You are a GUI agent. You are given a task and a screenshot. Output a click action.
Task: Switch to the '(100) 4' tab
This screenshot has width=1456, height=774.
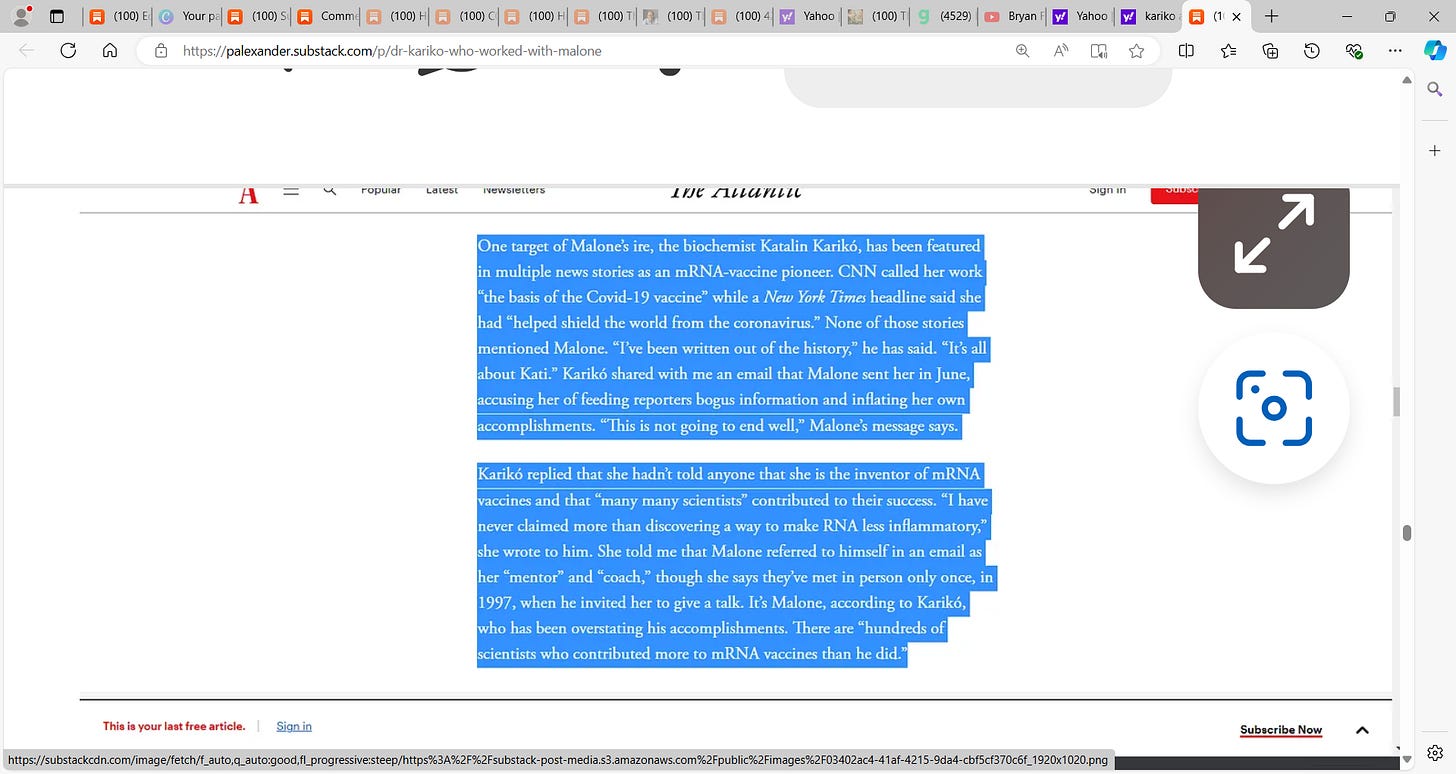(x=740, y=16)
